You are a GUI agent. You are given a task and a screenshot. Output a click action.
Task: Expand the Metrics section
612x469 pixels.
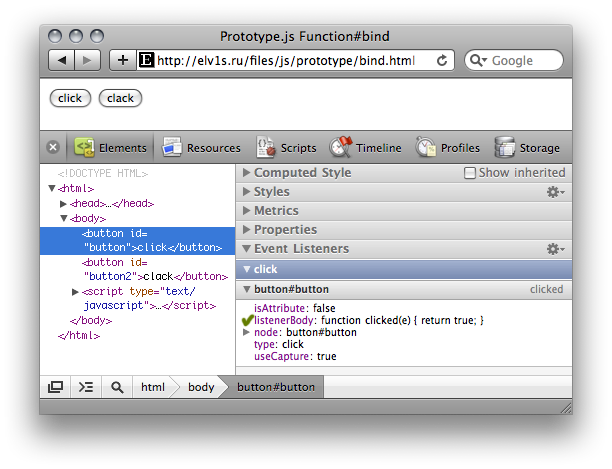(x=246, y=211)
